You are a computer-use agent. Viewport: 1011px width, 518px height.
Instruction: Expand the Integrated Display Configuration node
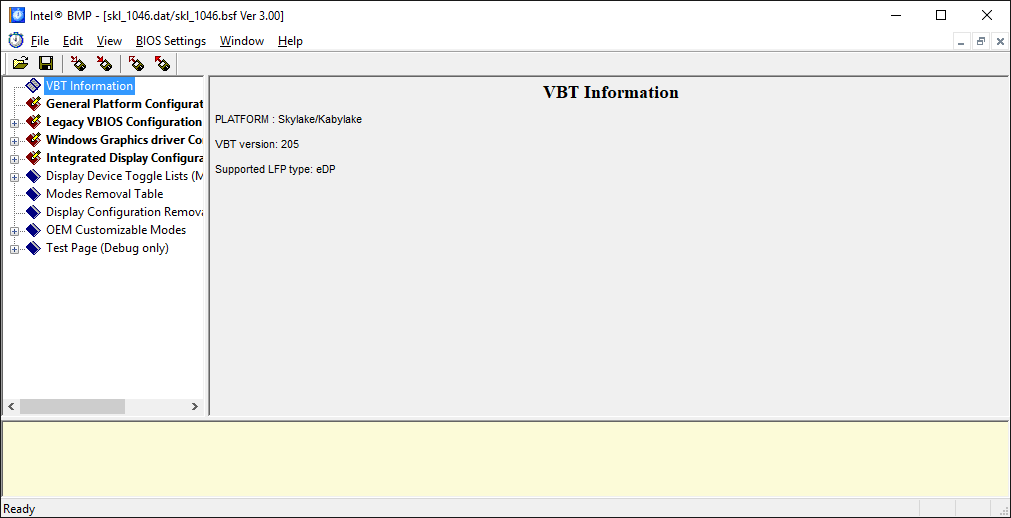pyautogui.click(x=14, y=159)
